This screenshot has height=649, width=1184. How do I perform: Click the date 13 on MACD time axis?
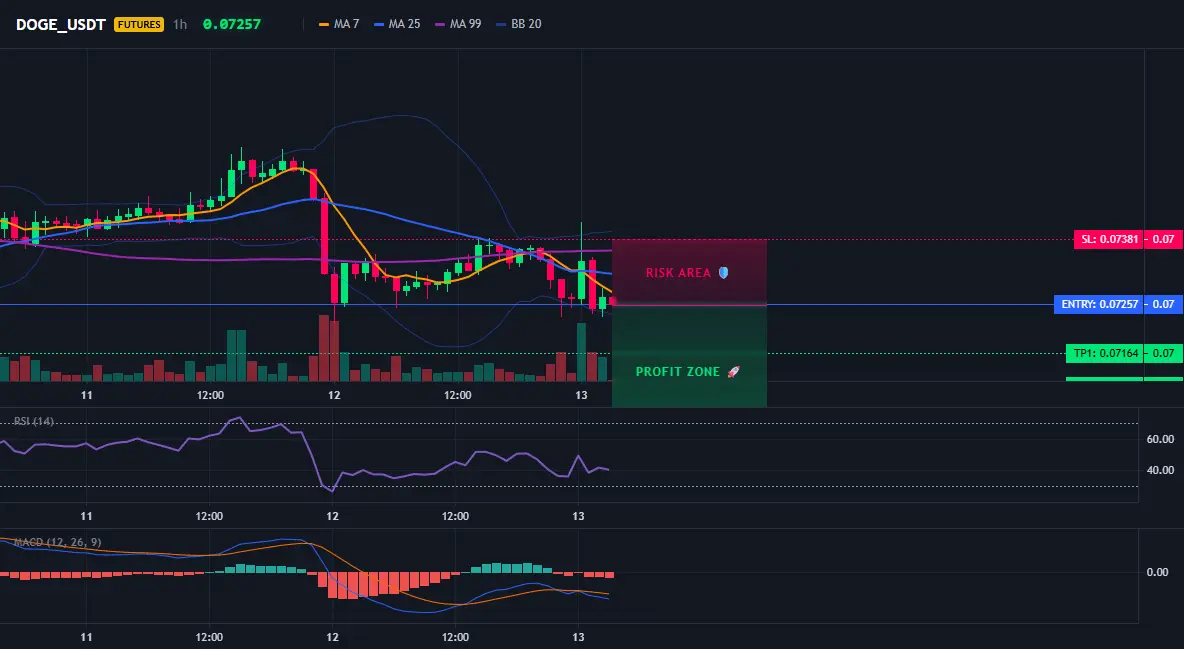click(578, 637)
